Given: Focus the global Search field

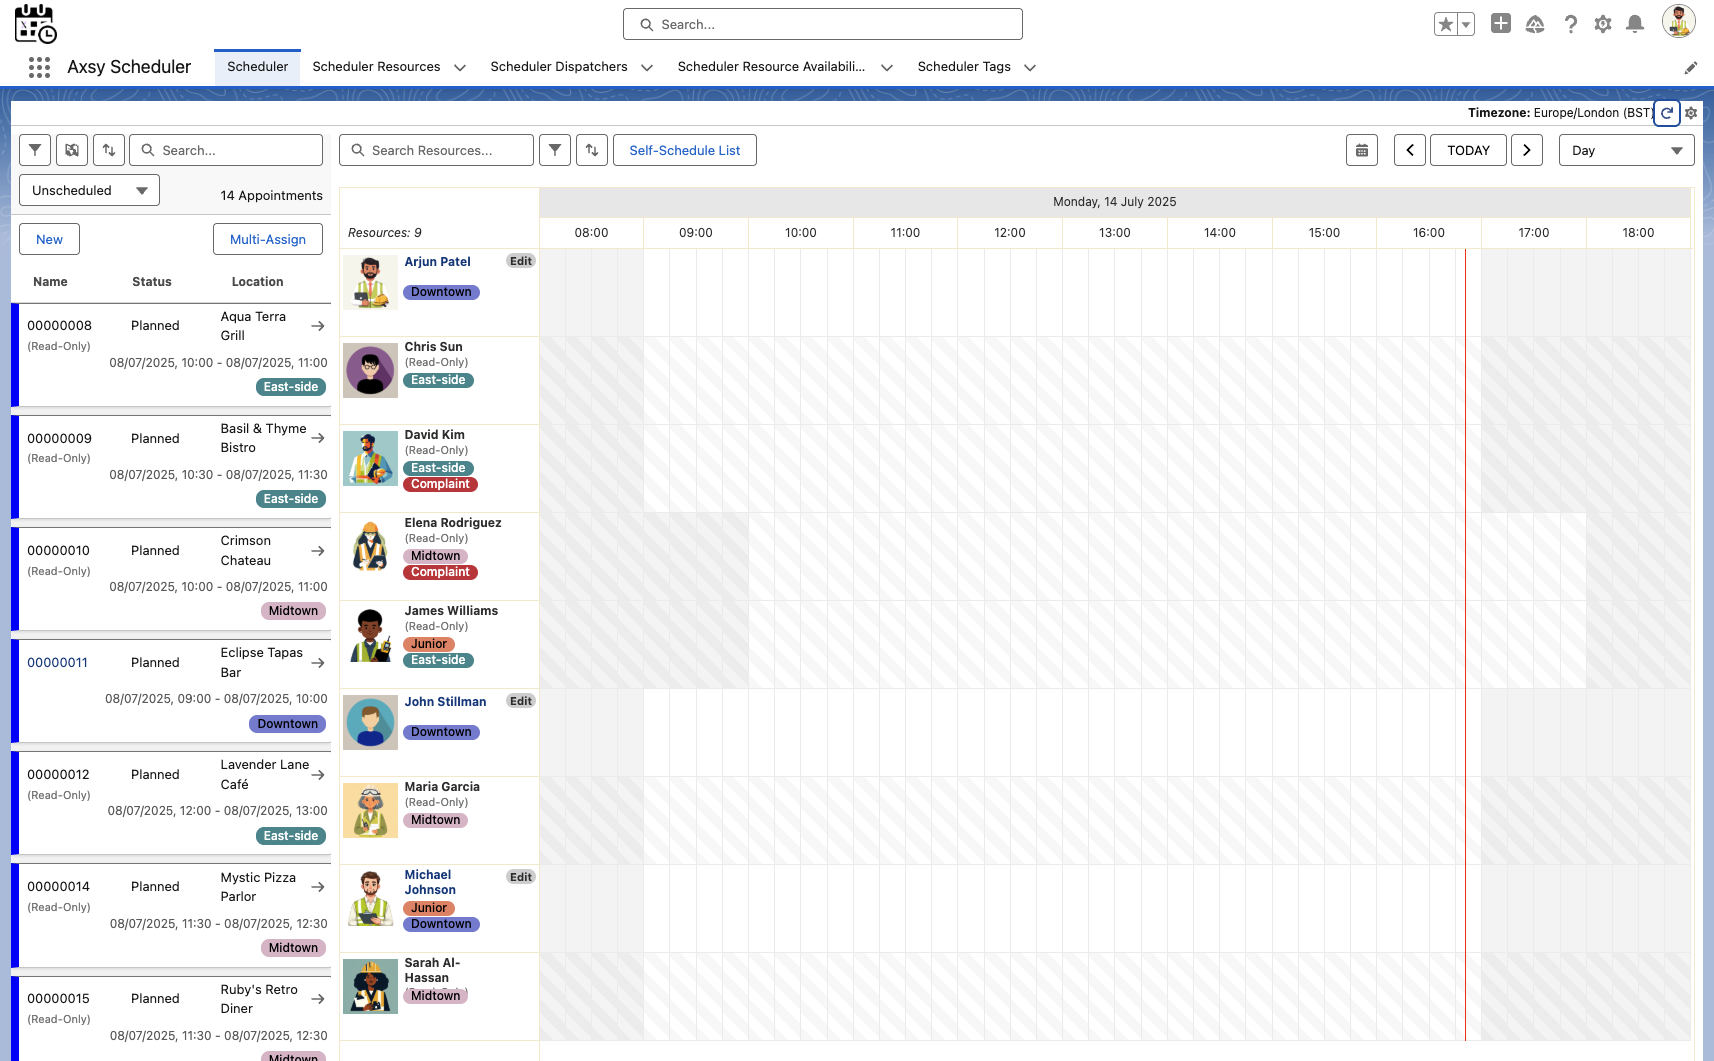Looking at the screenshot, I should (x=823, y=24).
